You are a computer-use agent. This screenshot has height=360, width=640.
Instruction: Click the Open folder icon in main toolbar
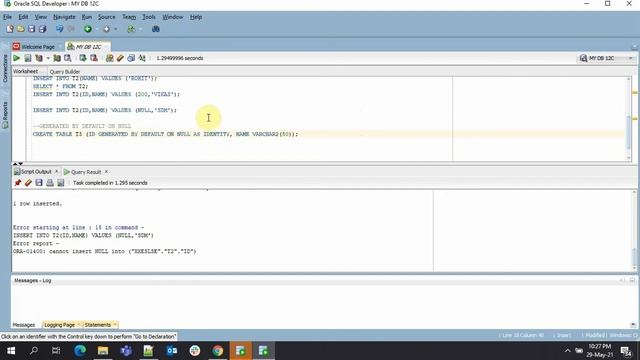click(20, 29)
